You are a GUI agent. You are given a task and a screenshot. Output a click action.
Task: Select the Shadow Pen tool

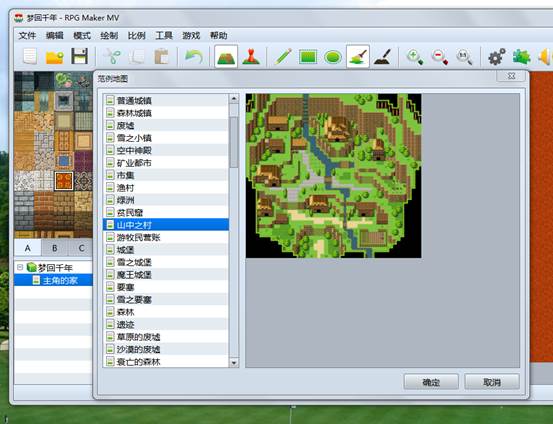tap(383, 56)
